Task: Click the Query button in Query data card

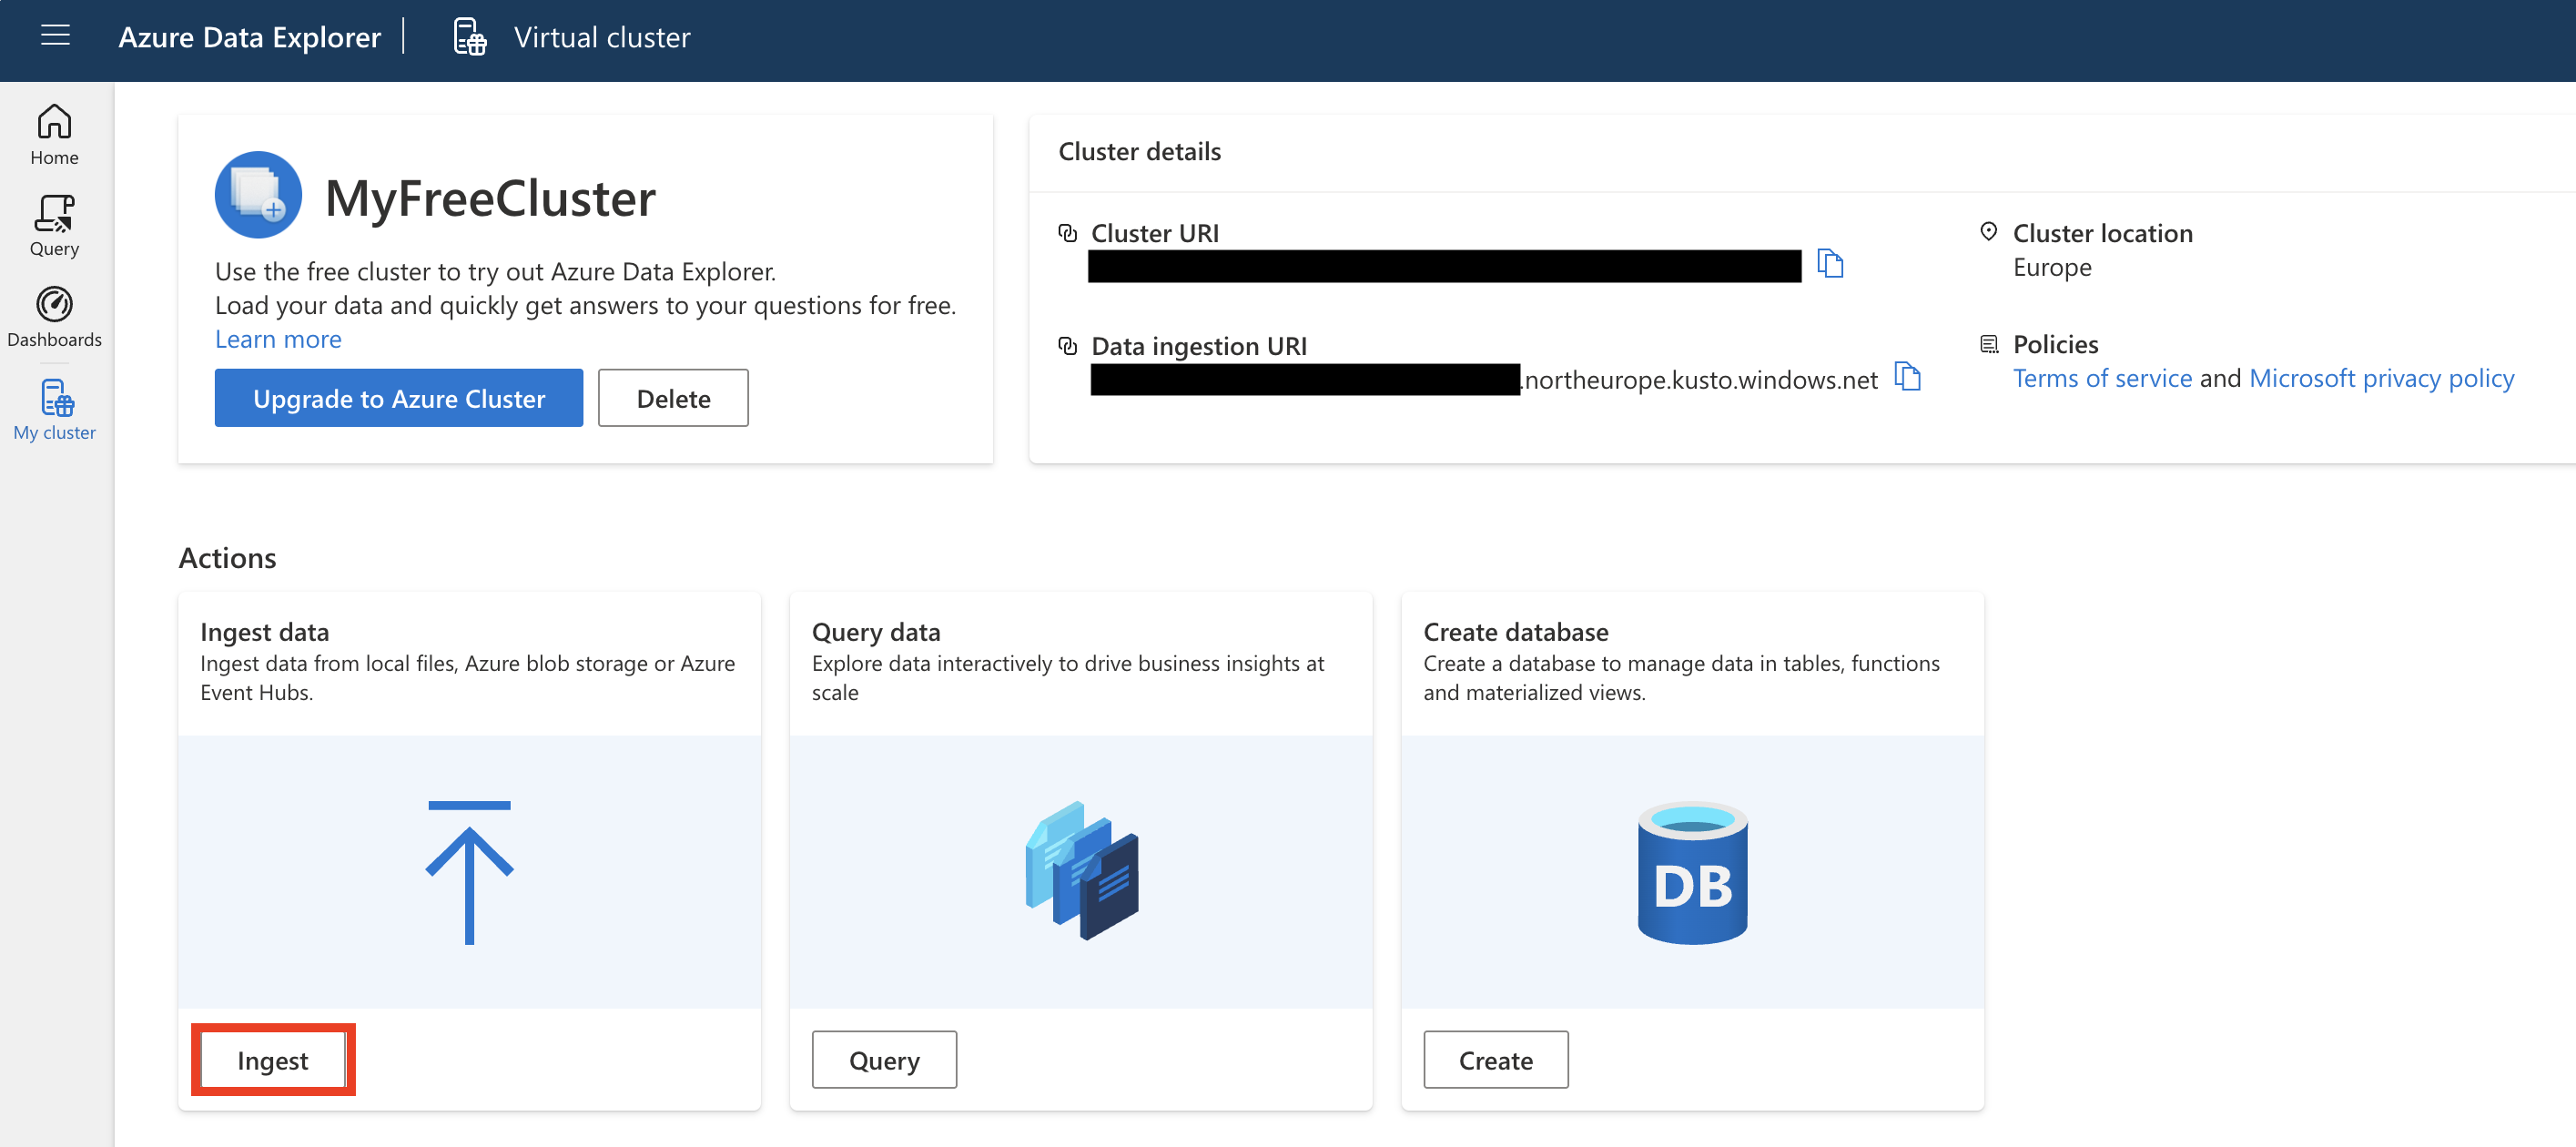Action: click(884, 1060)
